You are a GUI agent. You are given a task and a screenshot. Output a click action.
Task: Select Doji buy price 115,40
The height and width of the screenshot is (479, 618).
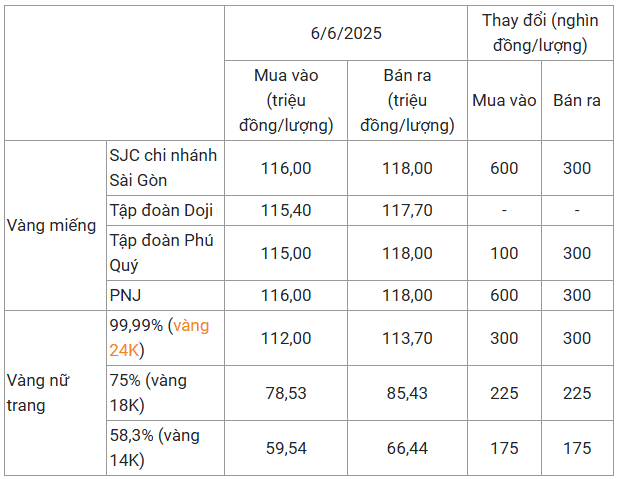coord(286,211)
